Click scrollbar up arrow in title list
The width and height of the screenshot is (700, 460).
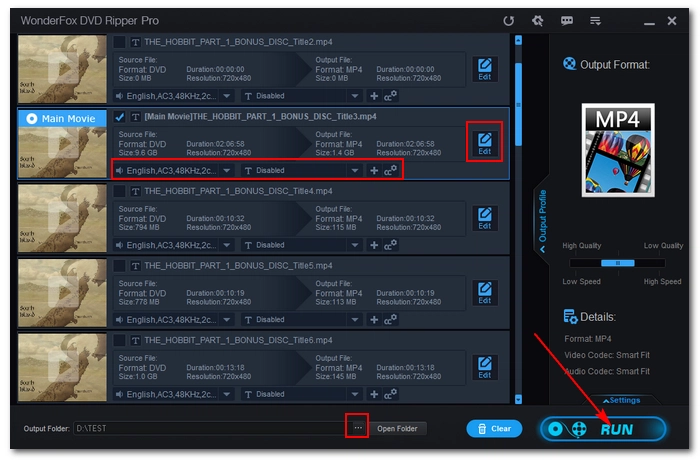point(518,41)
